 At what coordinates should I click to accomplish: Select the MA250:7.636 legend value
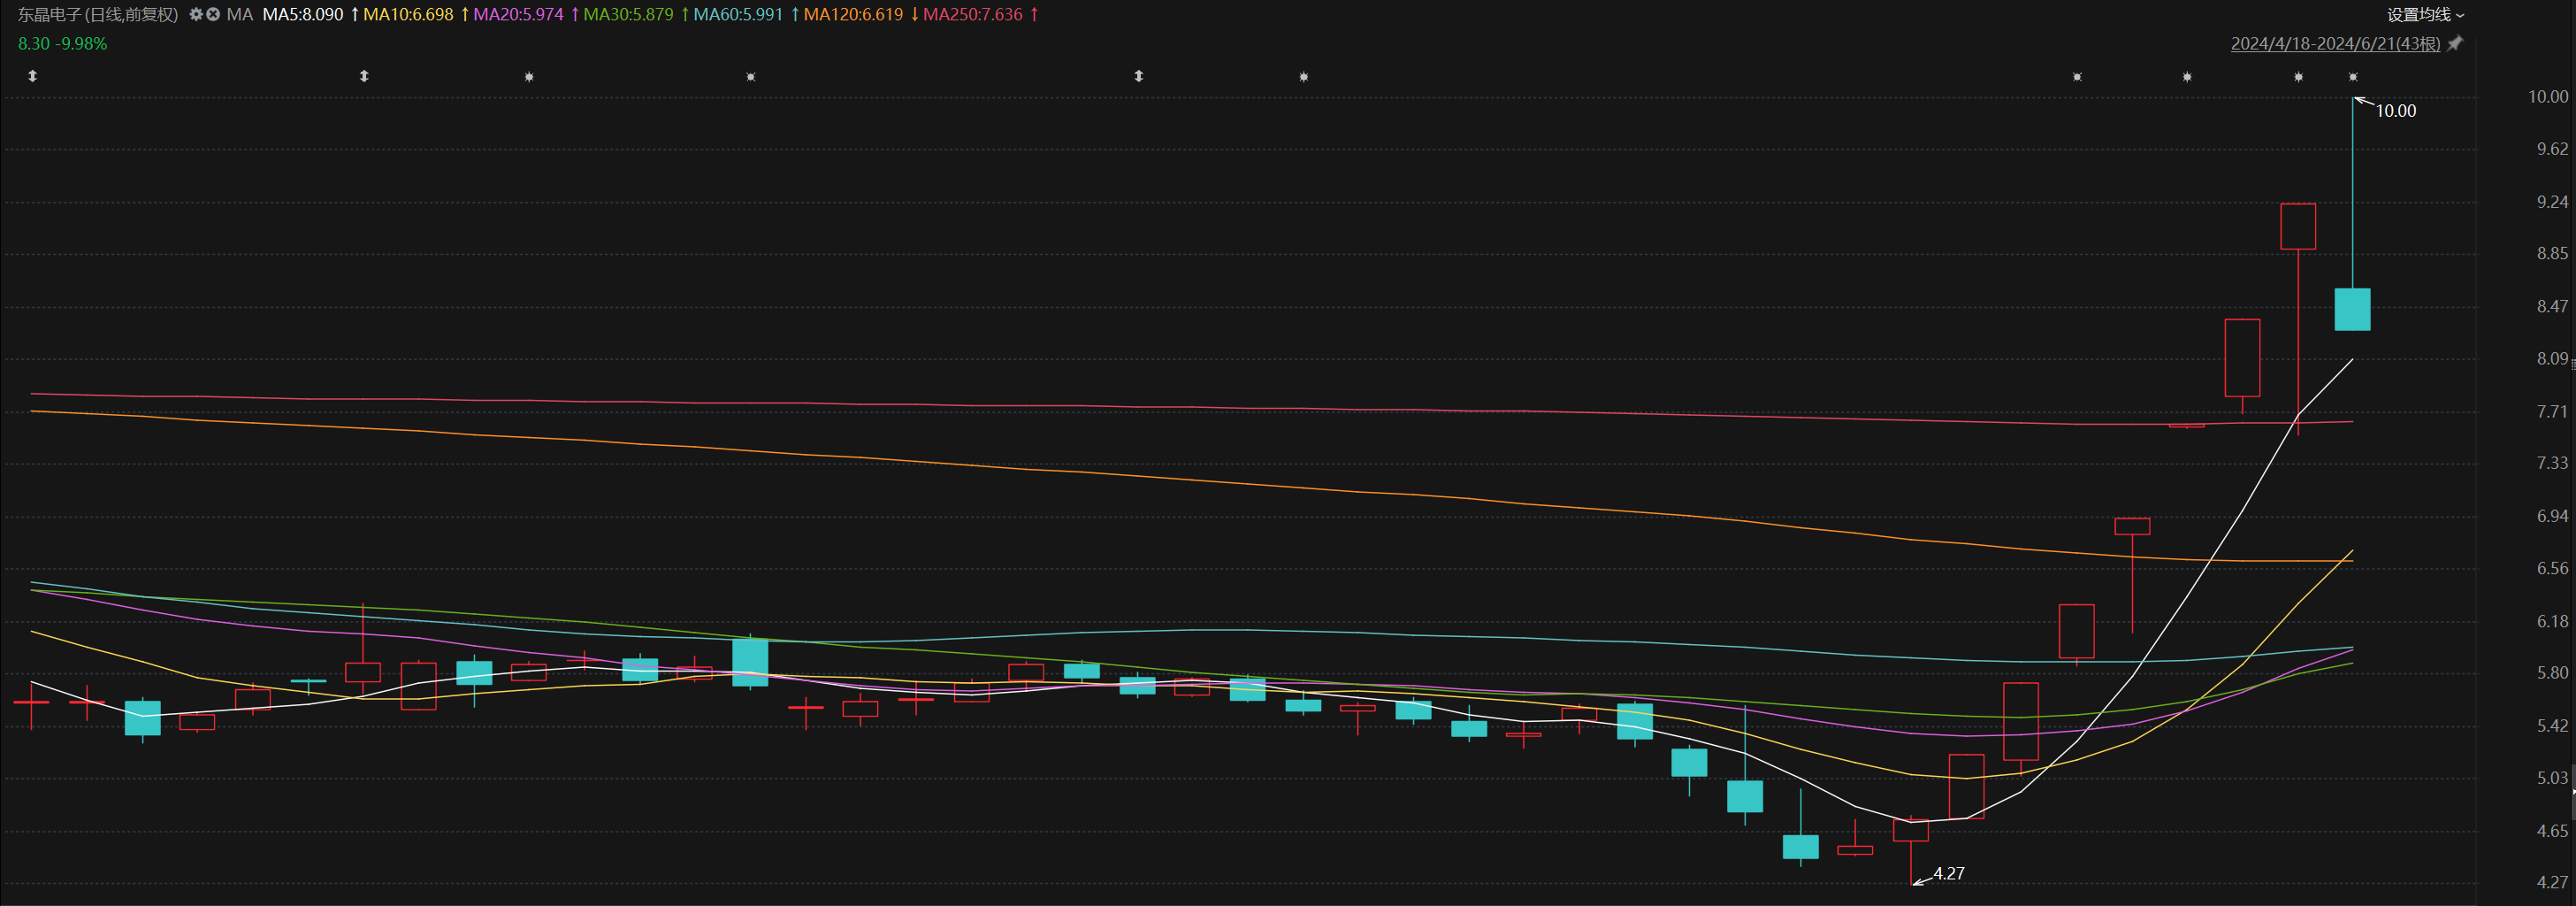click(973, 15)
